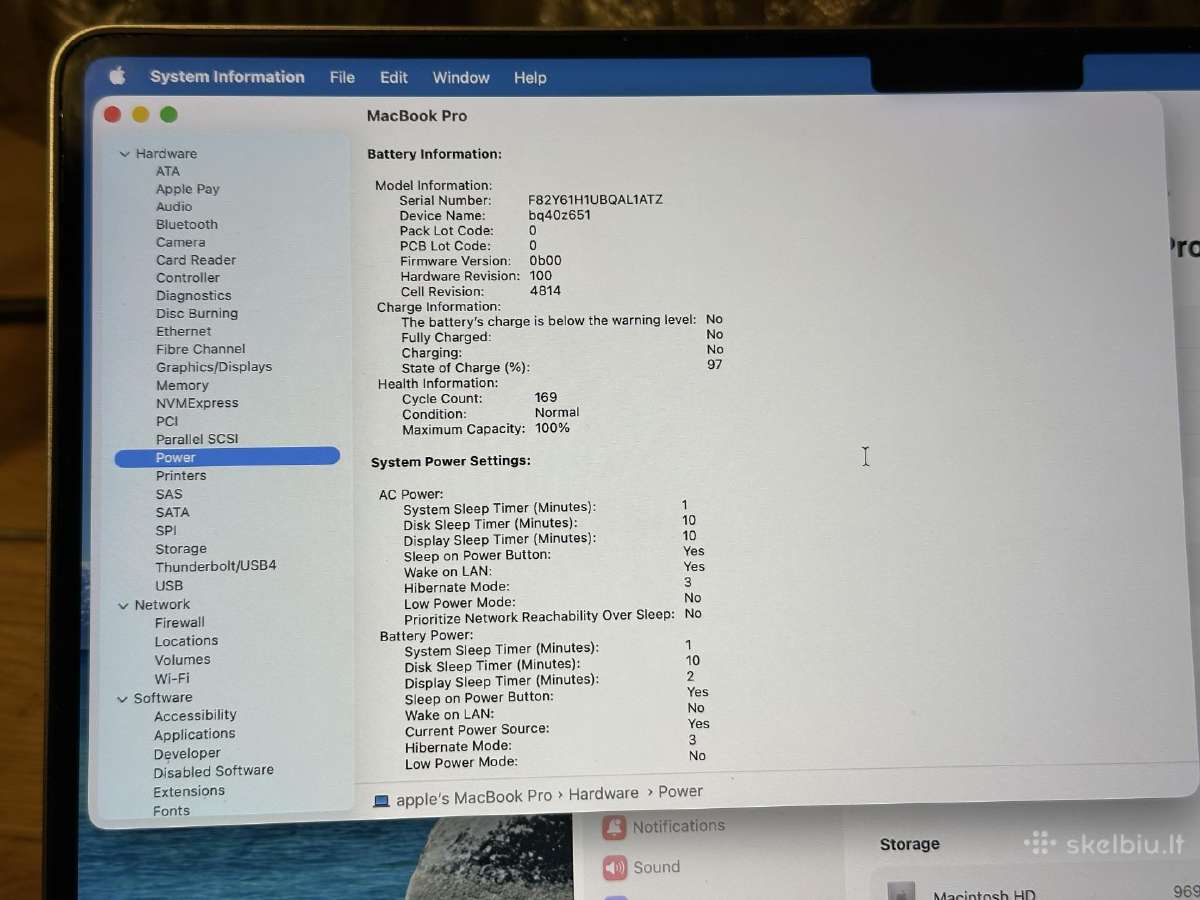Select Ethernet in the sidebar

[184, 331]
